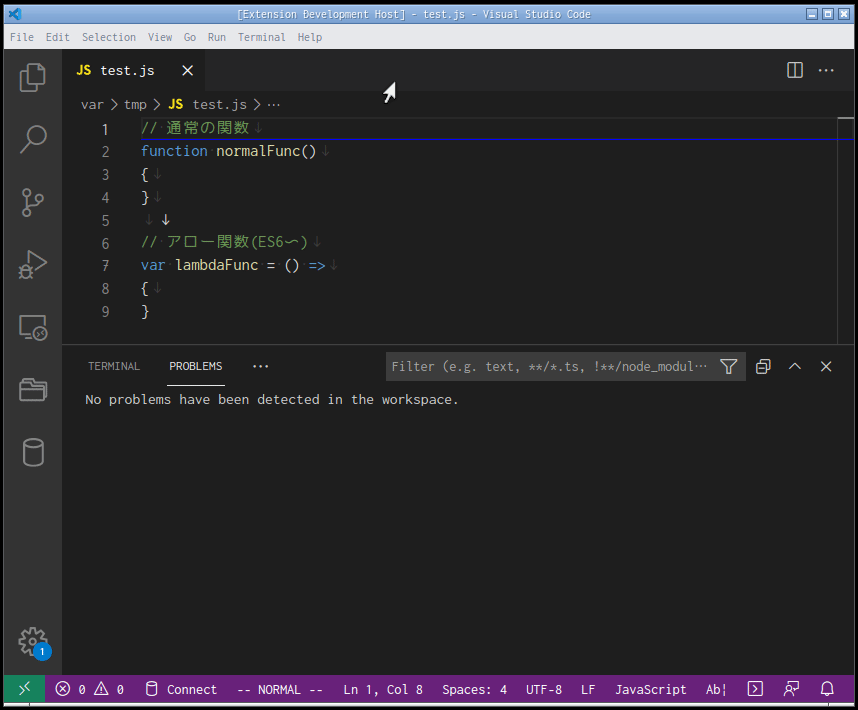Open the Go menu
The width and height of the screenshot is (858, 710).
189,37
